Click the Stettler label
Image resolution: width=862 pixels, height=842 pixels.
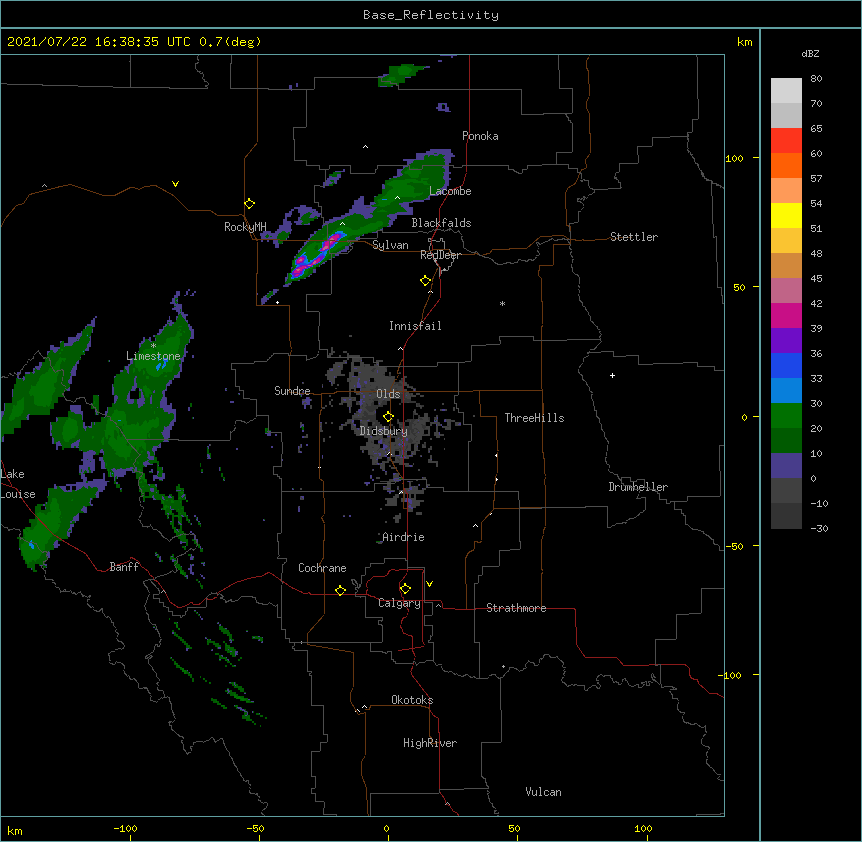pyautogui.click(x=634, y=237)
